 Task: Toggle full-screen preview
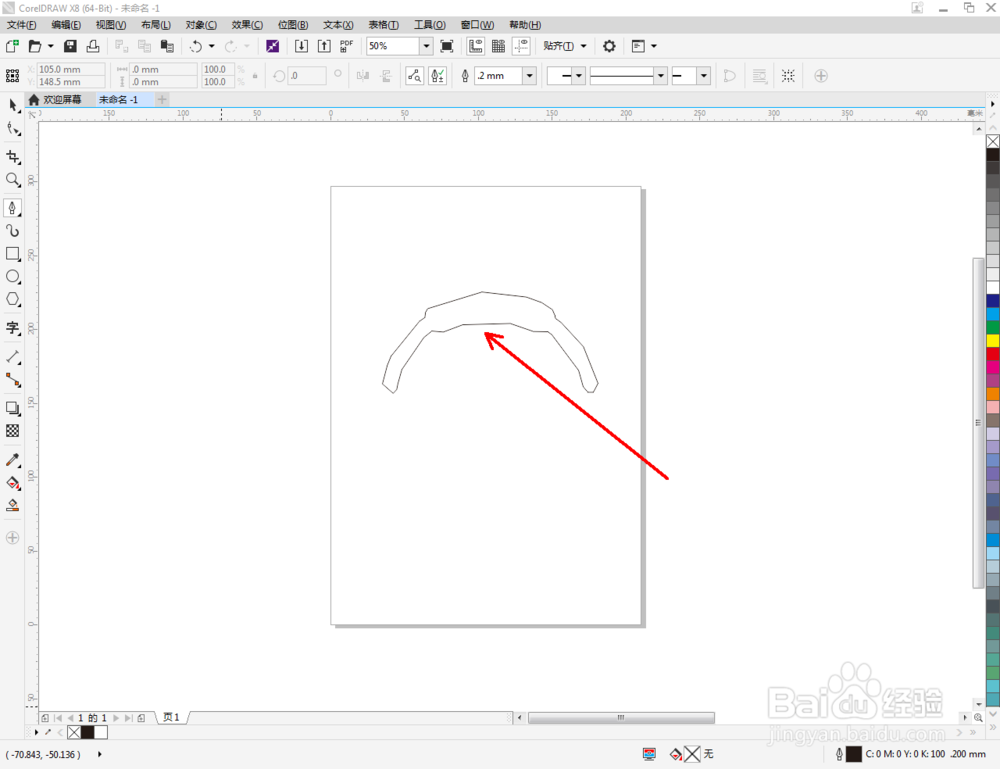pyautogui.click(x=447, y=46)
